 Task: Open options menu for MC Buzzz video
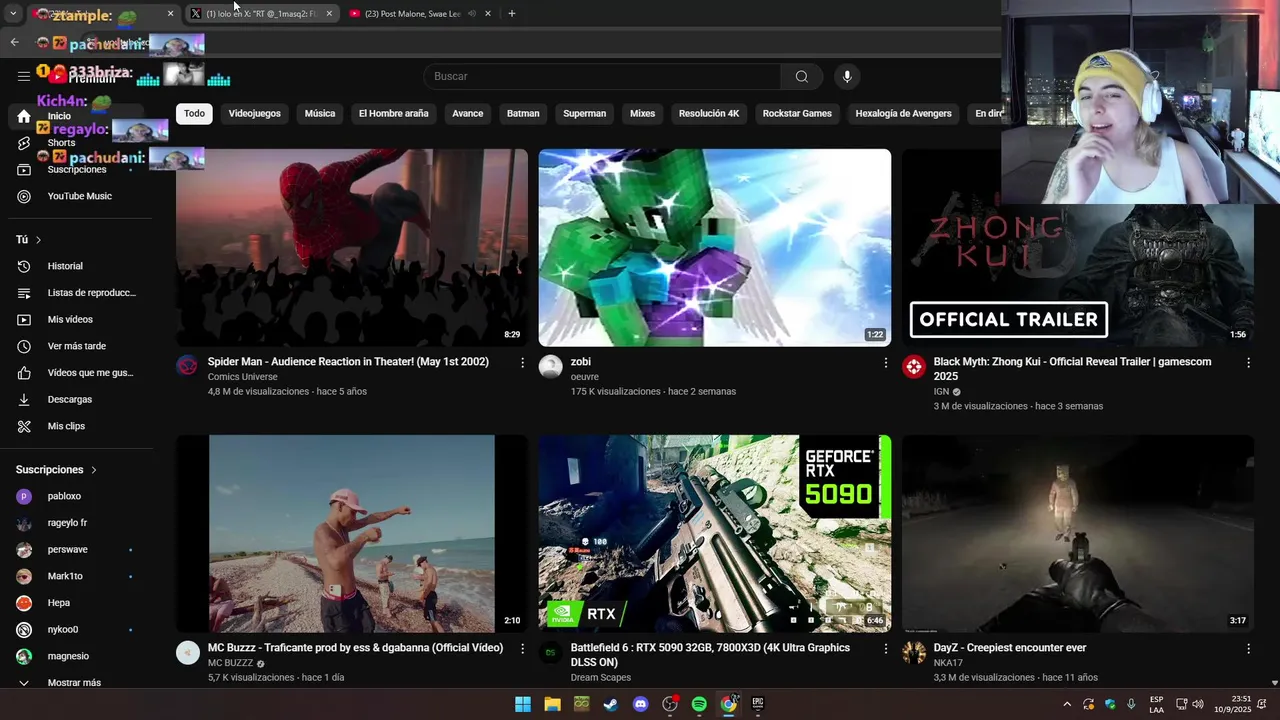[x=522, y=649]
